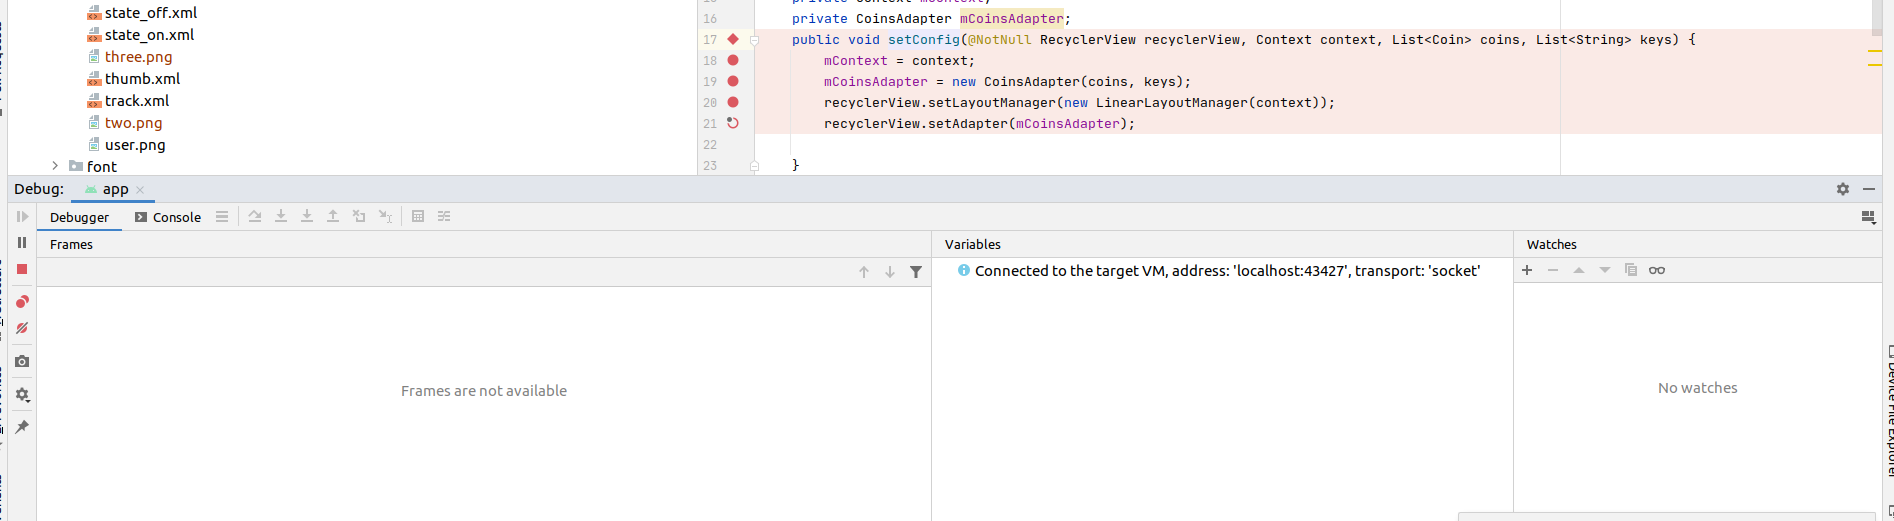This screenshot has height=521, width=1894.
Task: Open debugger settings gear in left strip
Action: pyautogui.click(x=22, y=394)
